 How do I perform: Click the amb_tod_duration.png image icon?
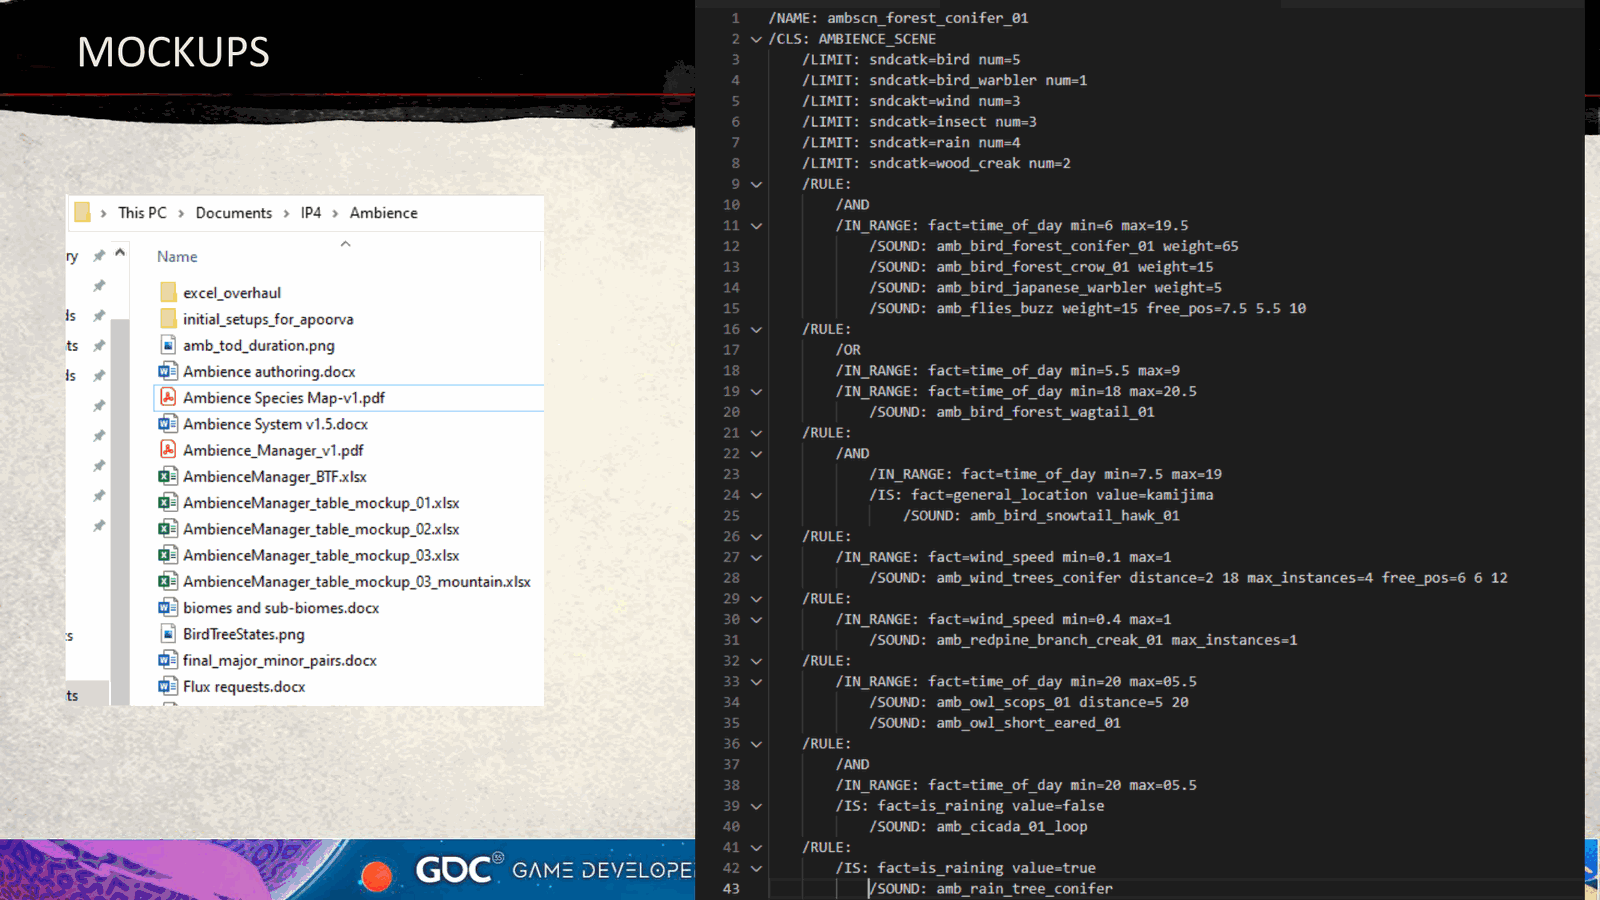[168, 345]
